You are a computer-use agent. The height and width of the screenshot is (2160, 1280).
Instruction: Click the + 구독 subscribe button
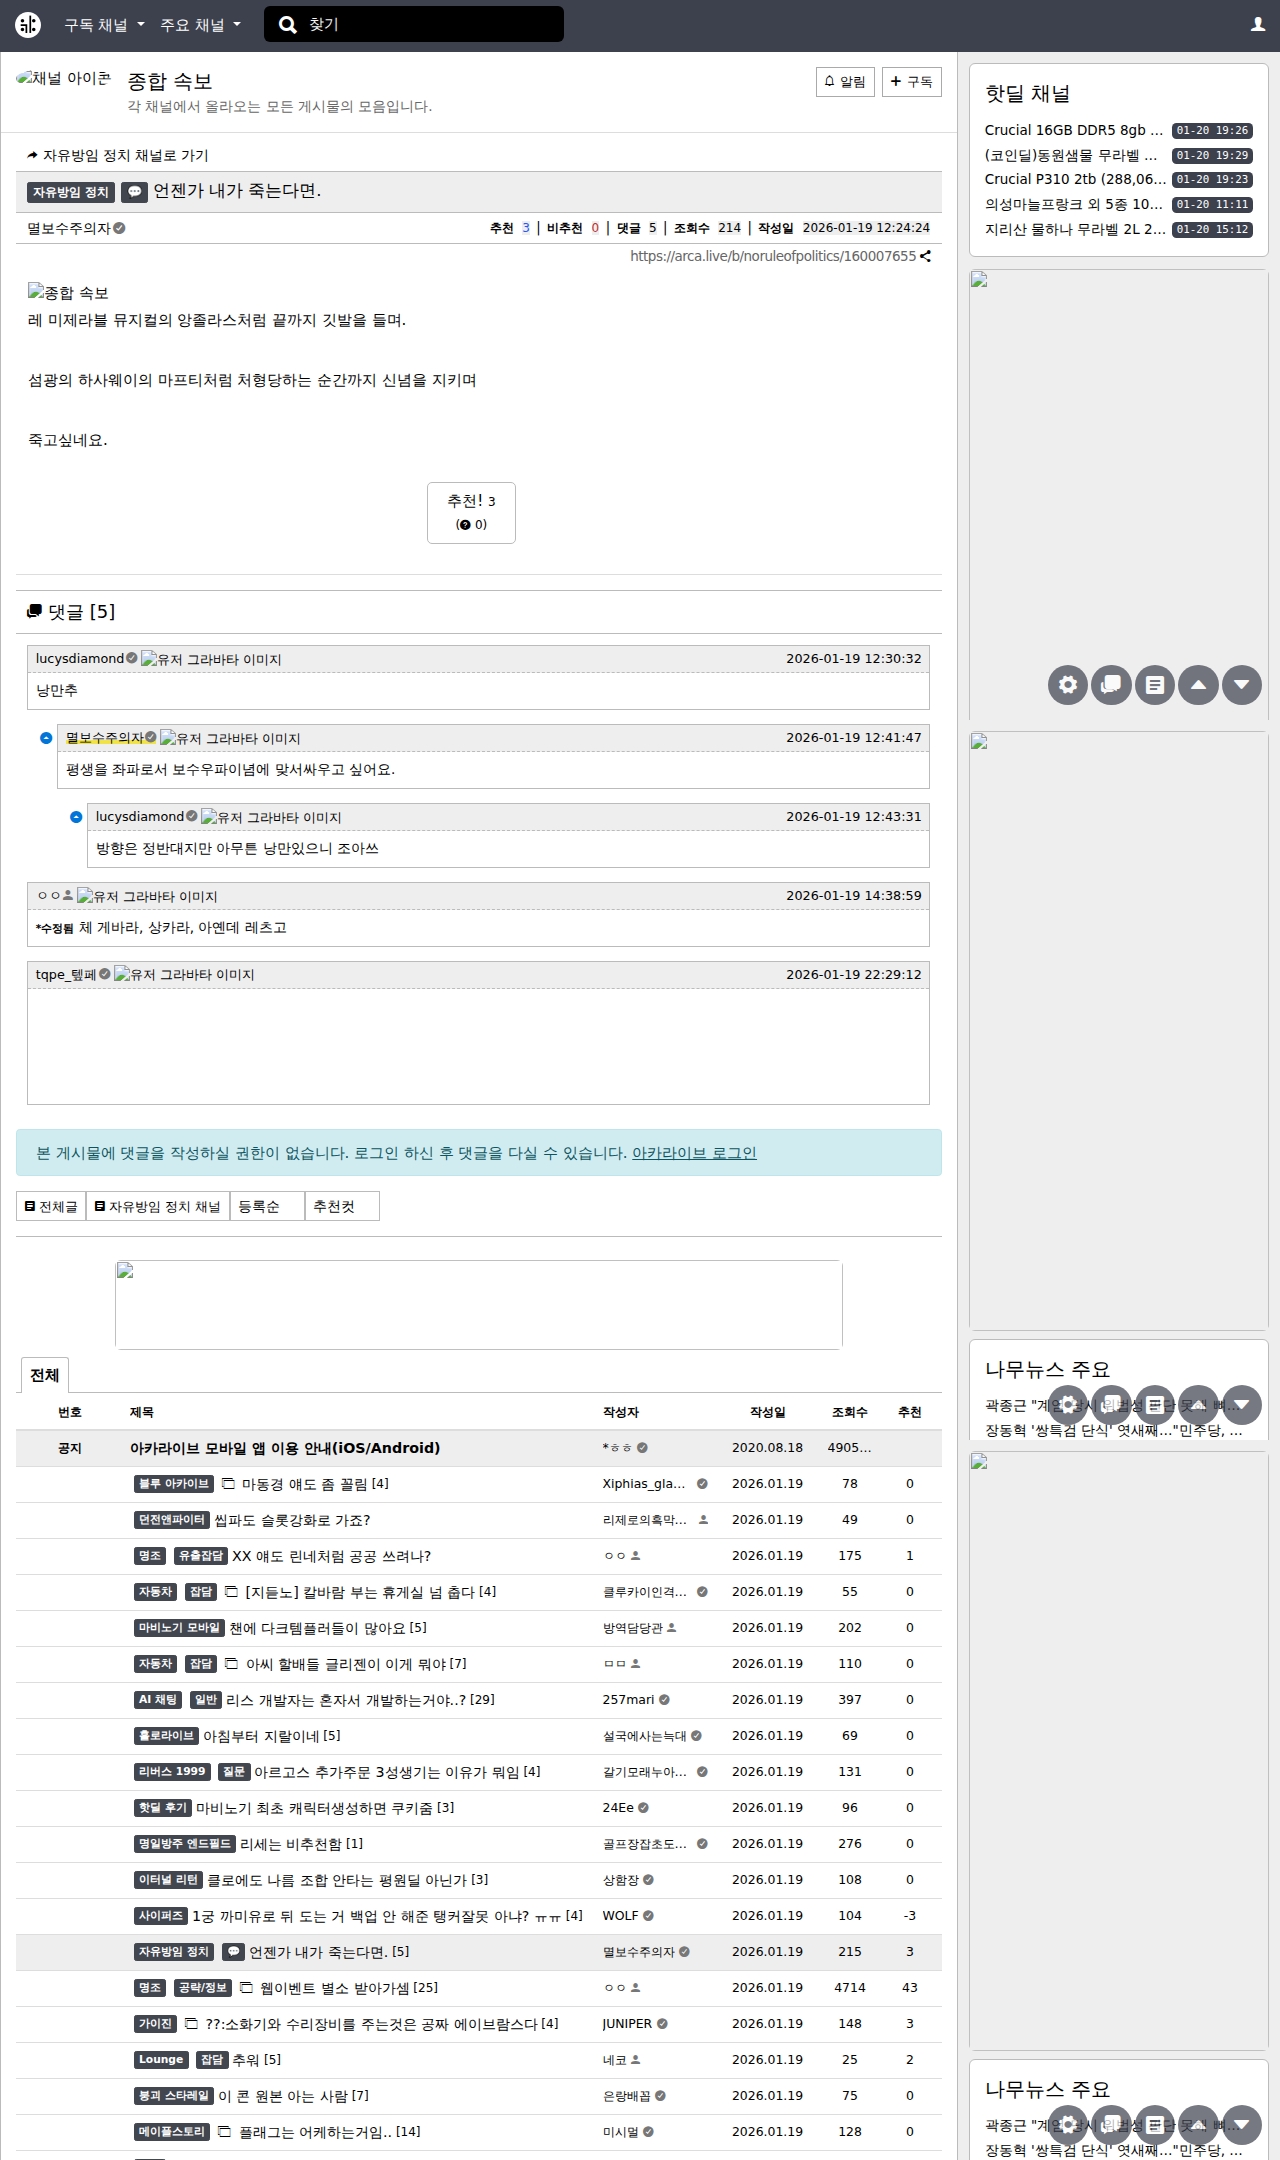pos(912,82)
